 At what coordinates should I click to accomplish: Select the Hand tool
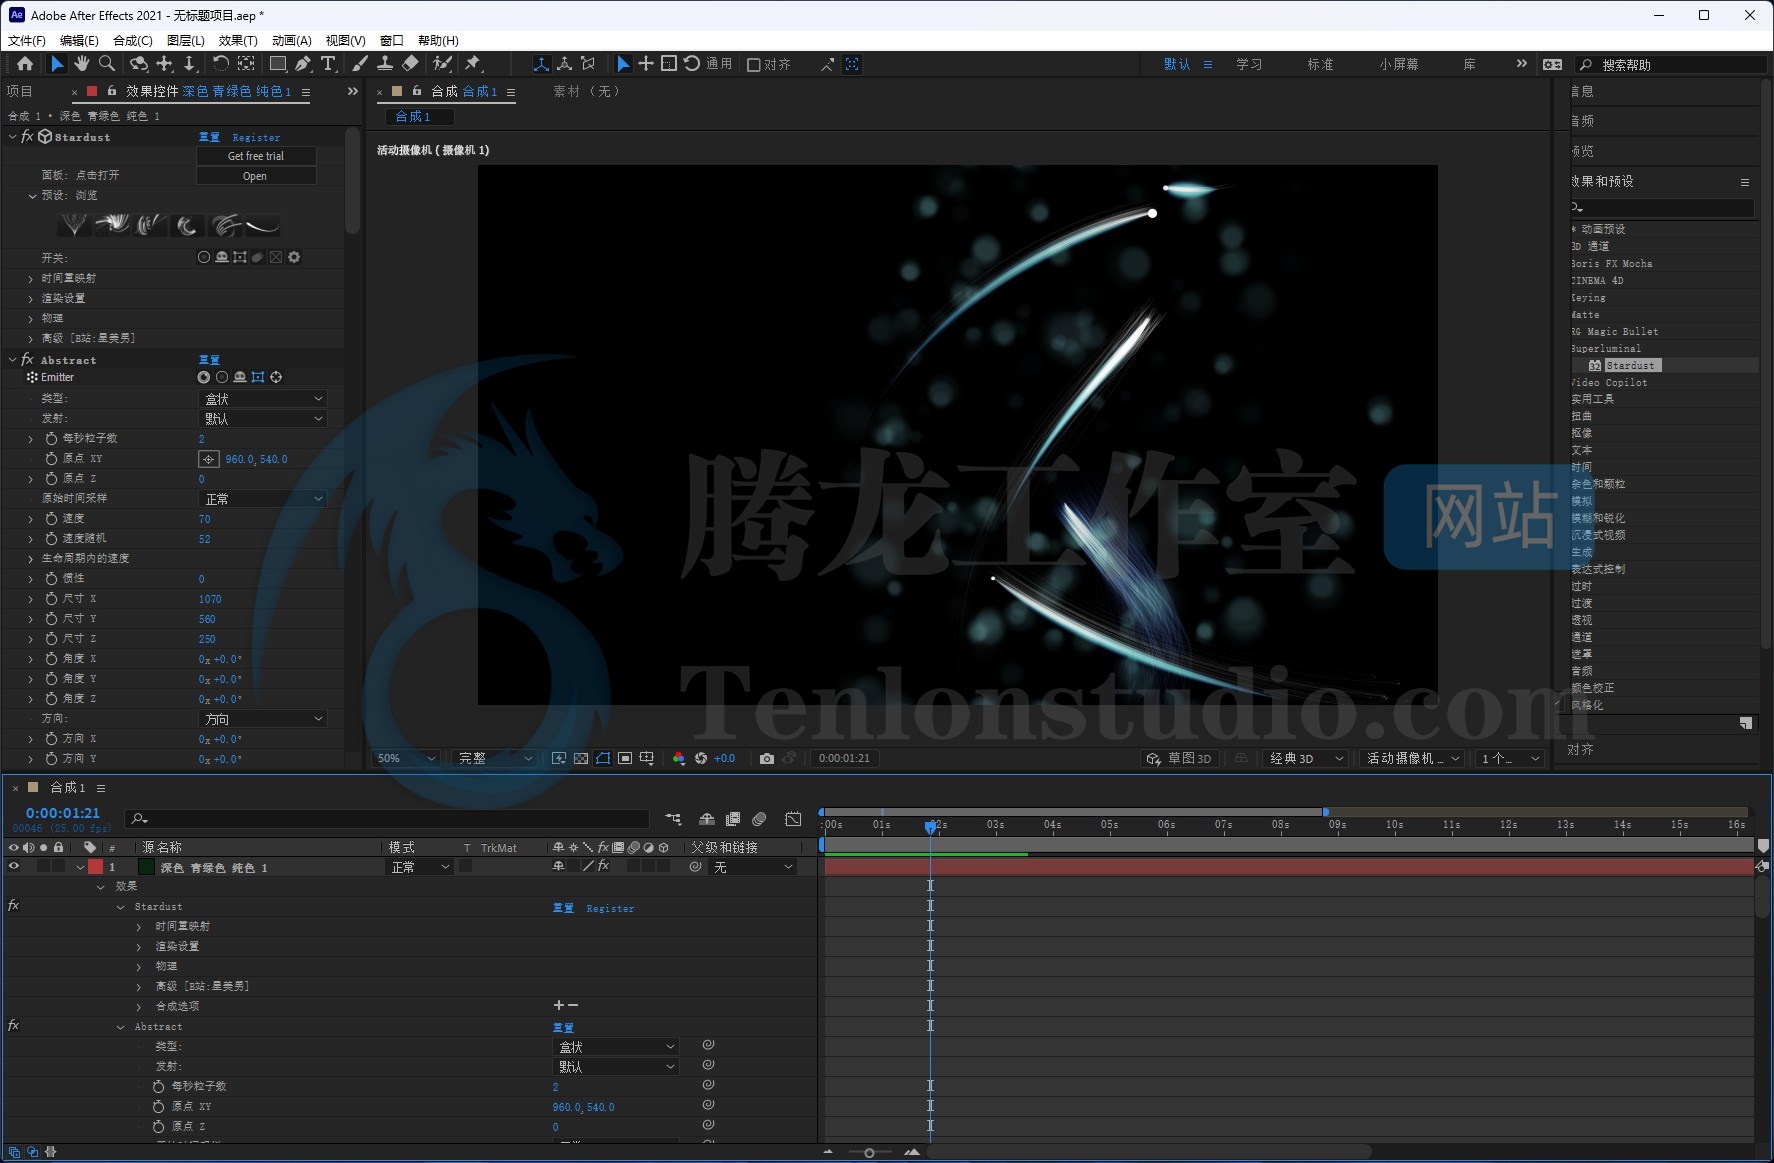(x=81, y=64)
